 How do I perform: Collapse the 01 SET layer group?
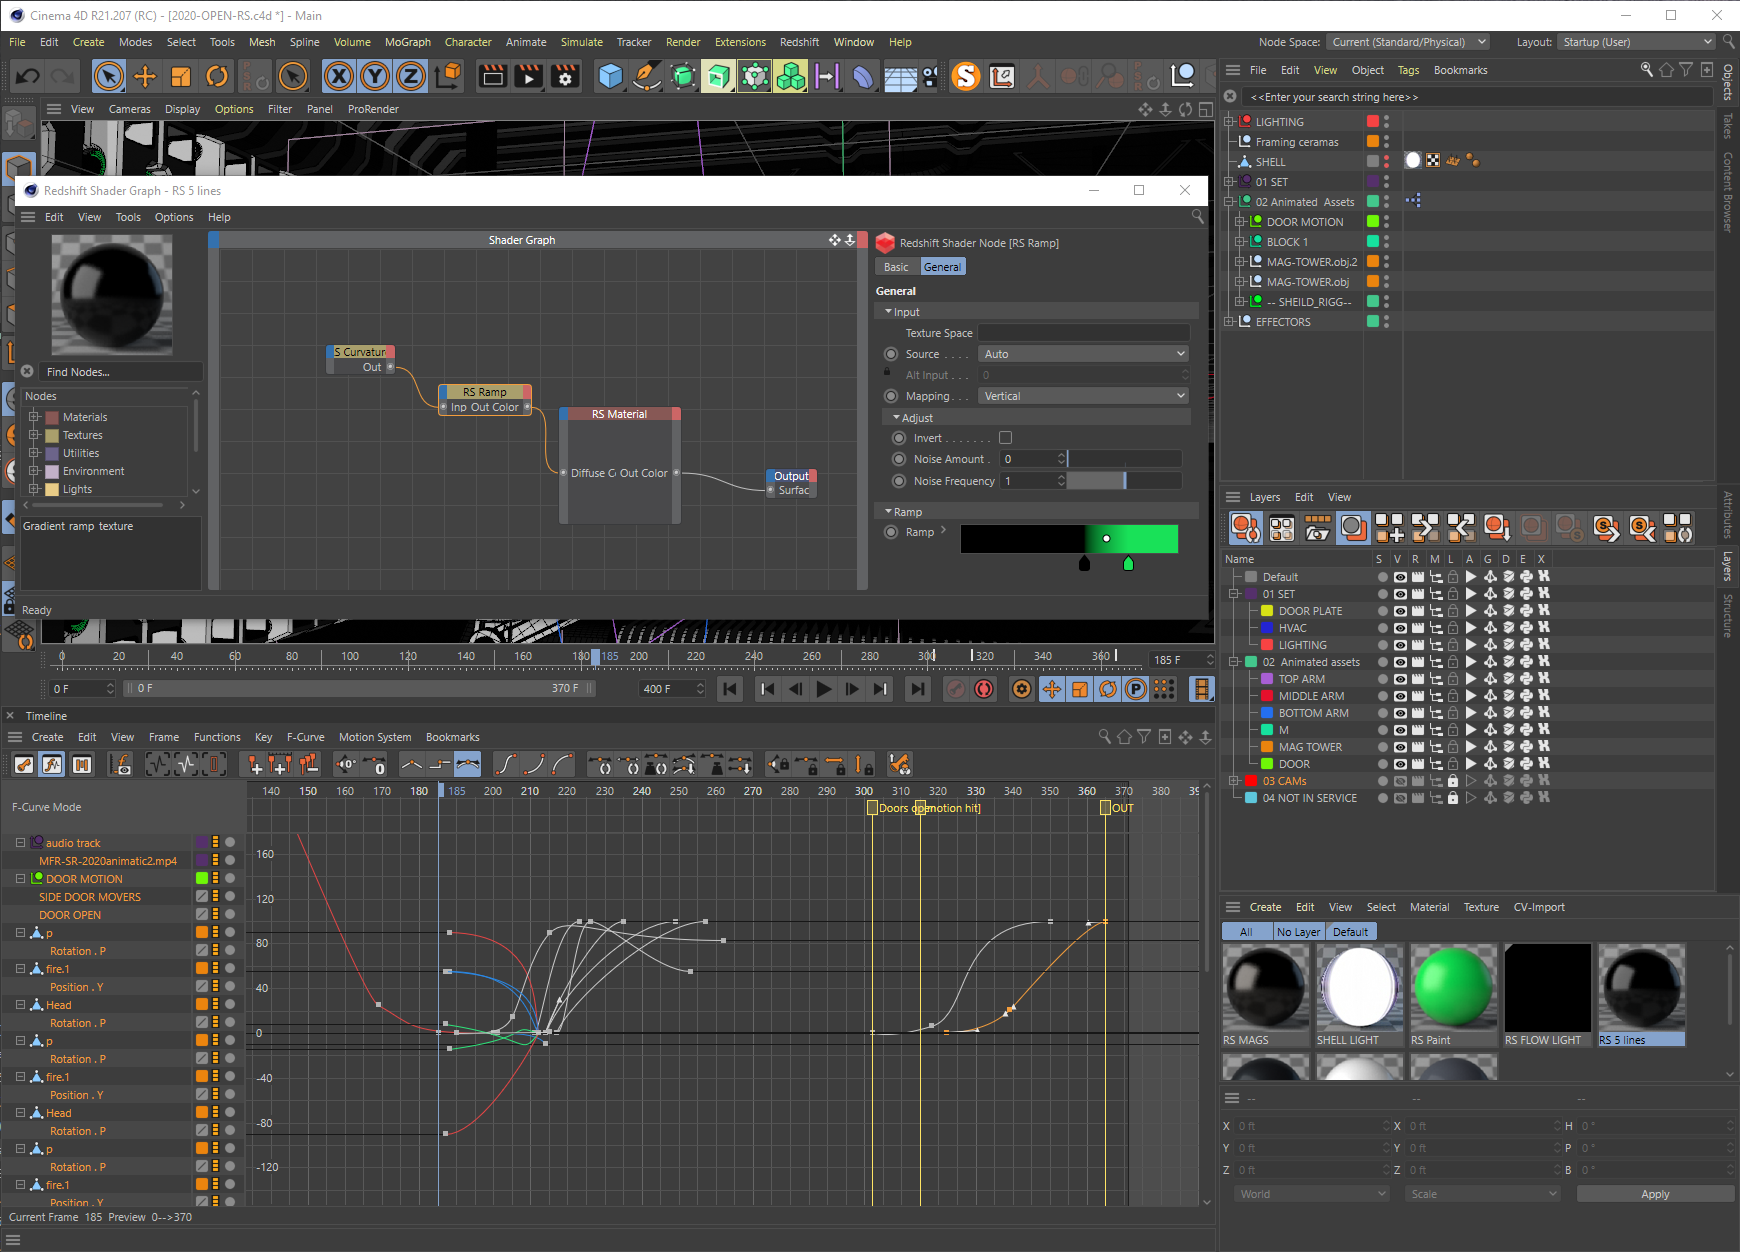pos(1234,594)
